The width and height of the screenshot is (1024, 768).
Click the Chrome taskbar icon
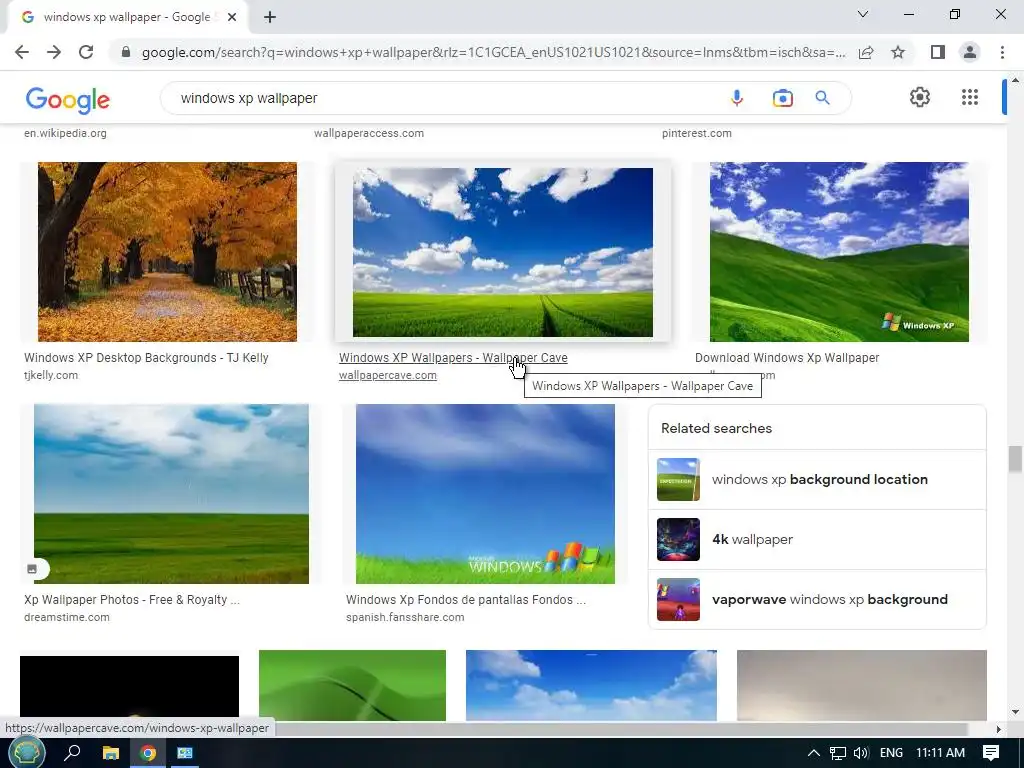(148, 753)
